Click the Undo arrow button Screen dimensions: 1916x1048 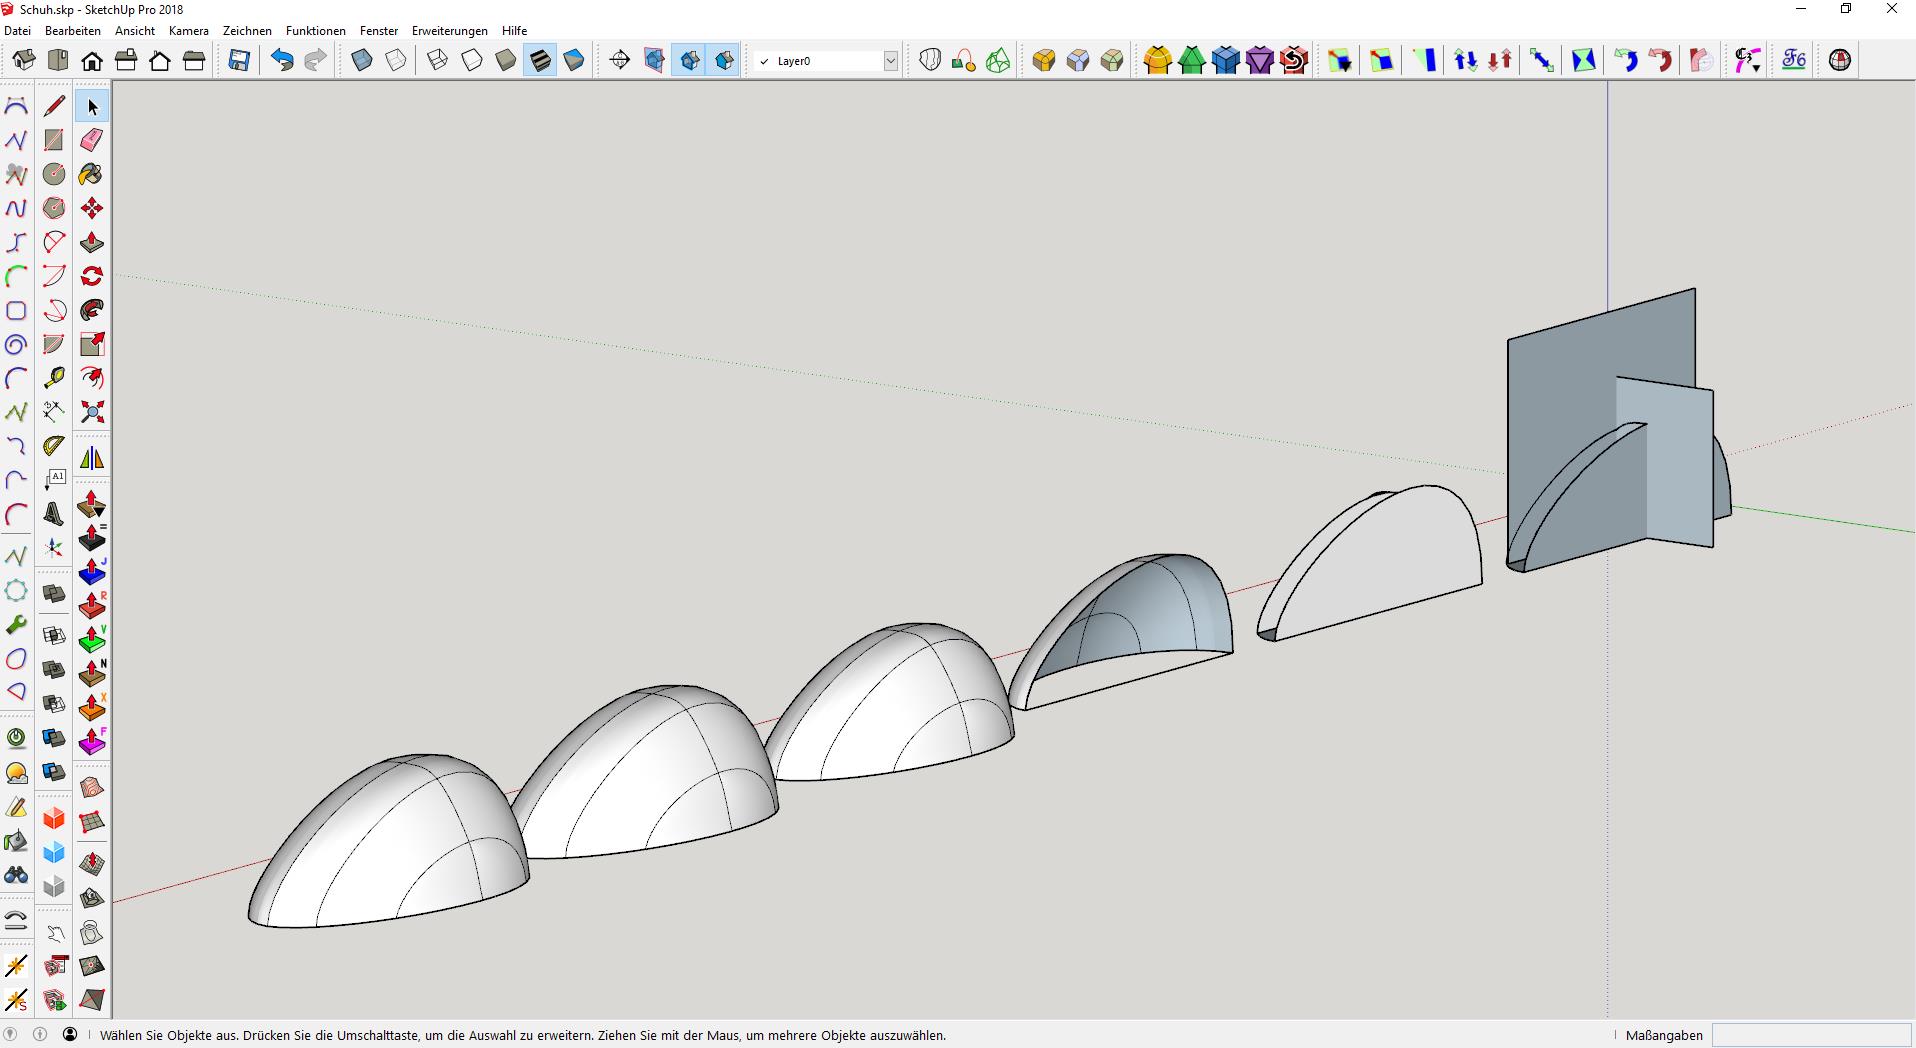[282, 61]
